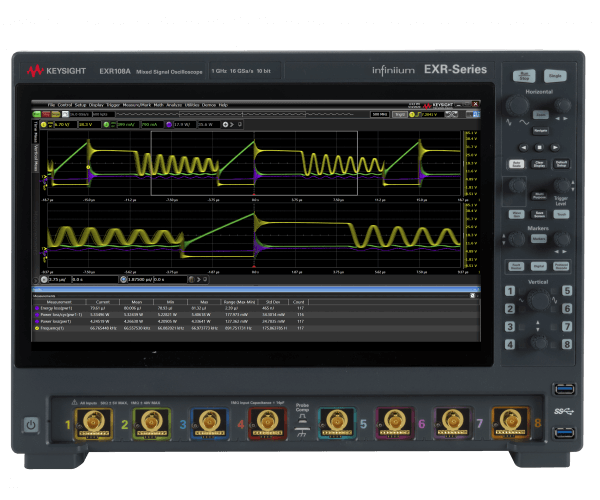The image size is (600, 500).
Task: Click the channel 1 yellow BNC input
Action: point(94,423)
